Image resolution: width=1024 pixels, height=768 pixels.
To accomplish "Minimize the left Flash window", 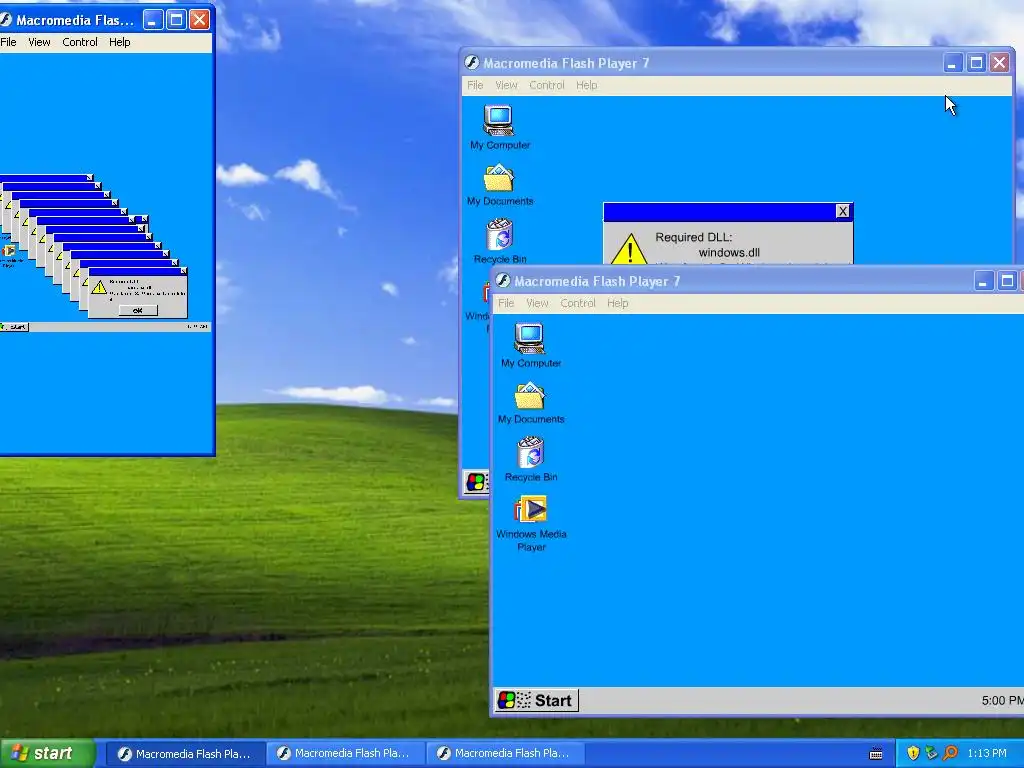I will point(153,20).
